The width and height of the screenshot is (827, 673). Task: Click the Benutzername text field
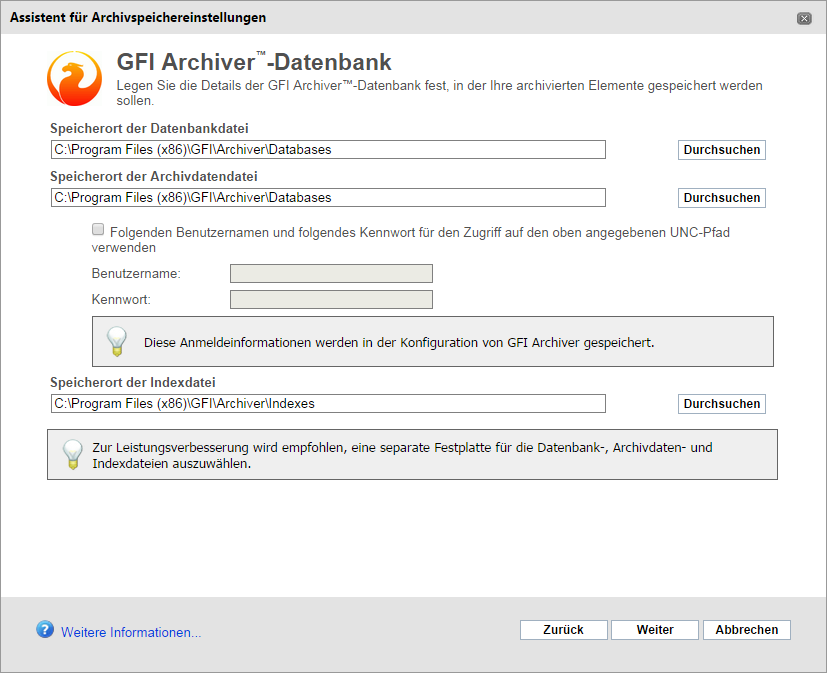(x=331, y=274)
